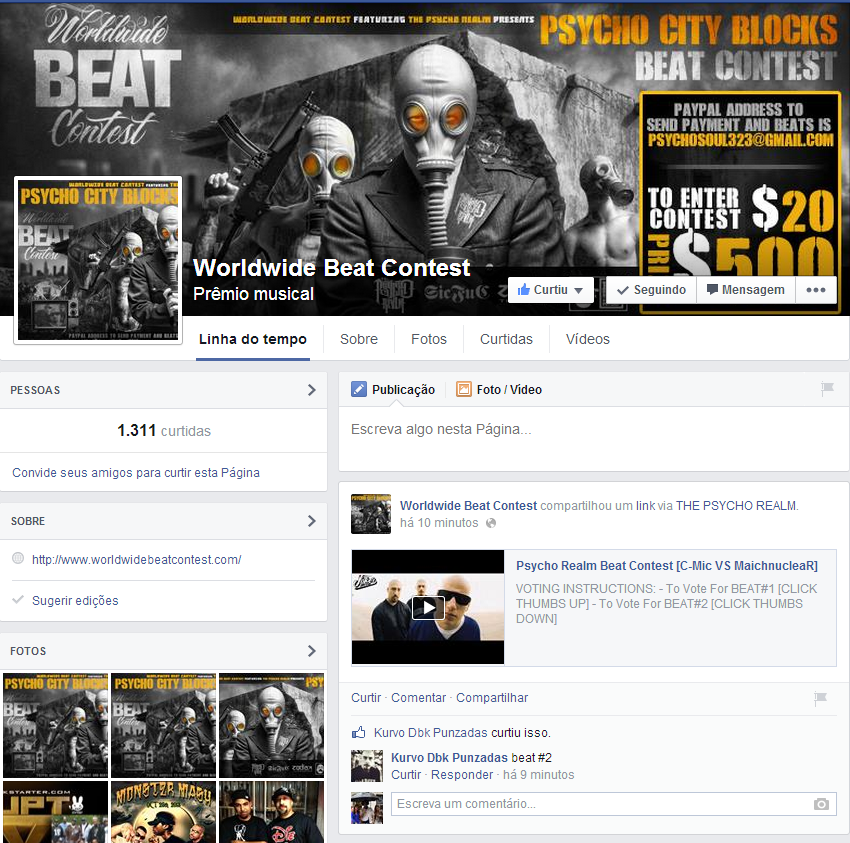Image resolution: width=850 pixels, height=843 pixels.
Task: Open second Psycho City Blocks photo thumbnail
Action: [163, 725]
